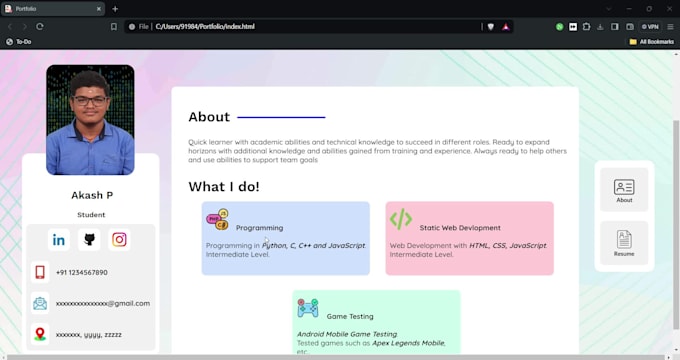Click the browser back arrow
Viewport: 680px width, 360px height.
(x=10, y=26)
